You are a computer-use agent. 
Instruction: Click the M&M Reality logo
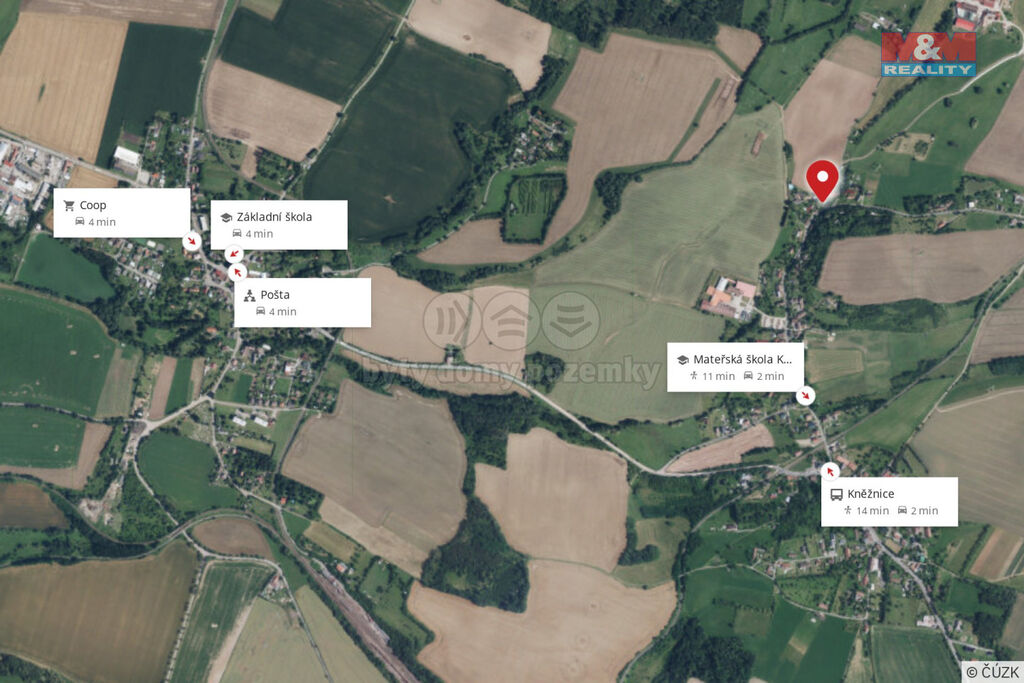click(928, 55)
